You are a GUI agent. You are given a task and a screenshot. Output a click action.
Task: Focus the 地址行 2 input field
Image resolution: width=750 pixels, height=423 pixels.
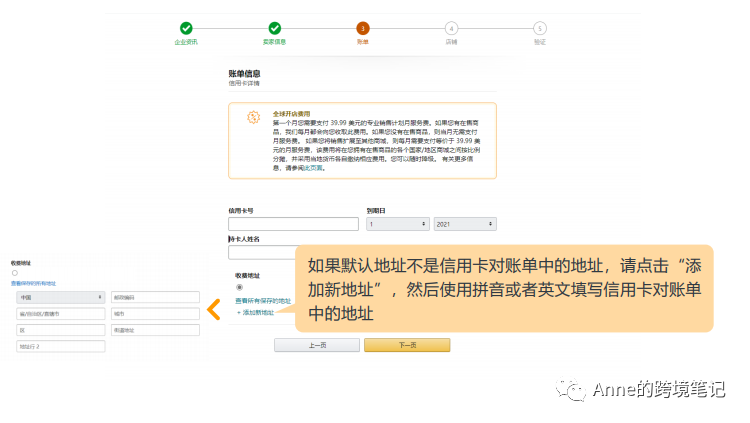[60, 346]
